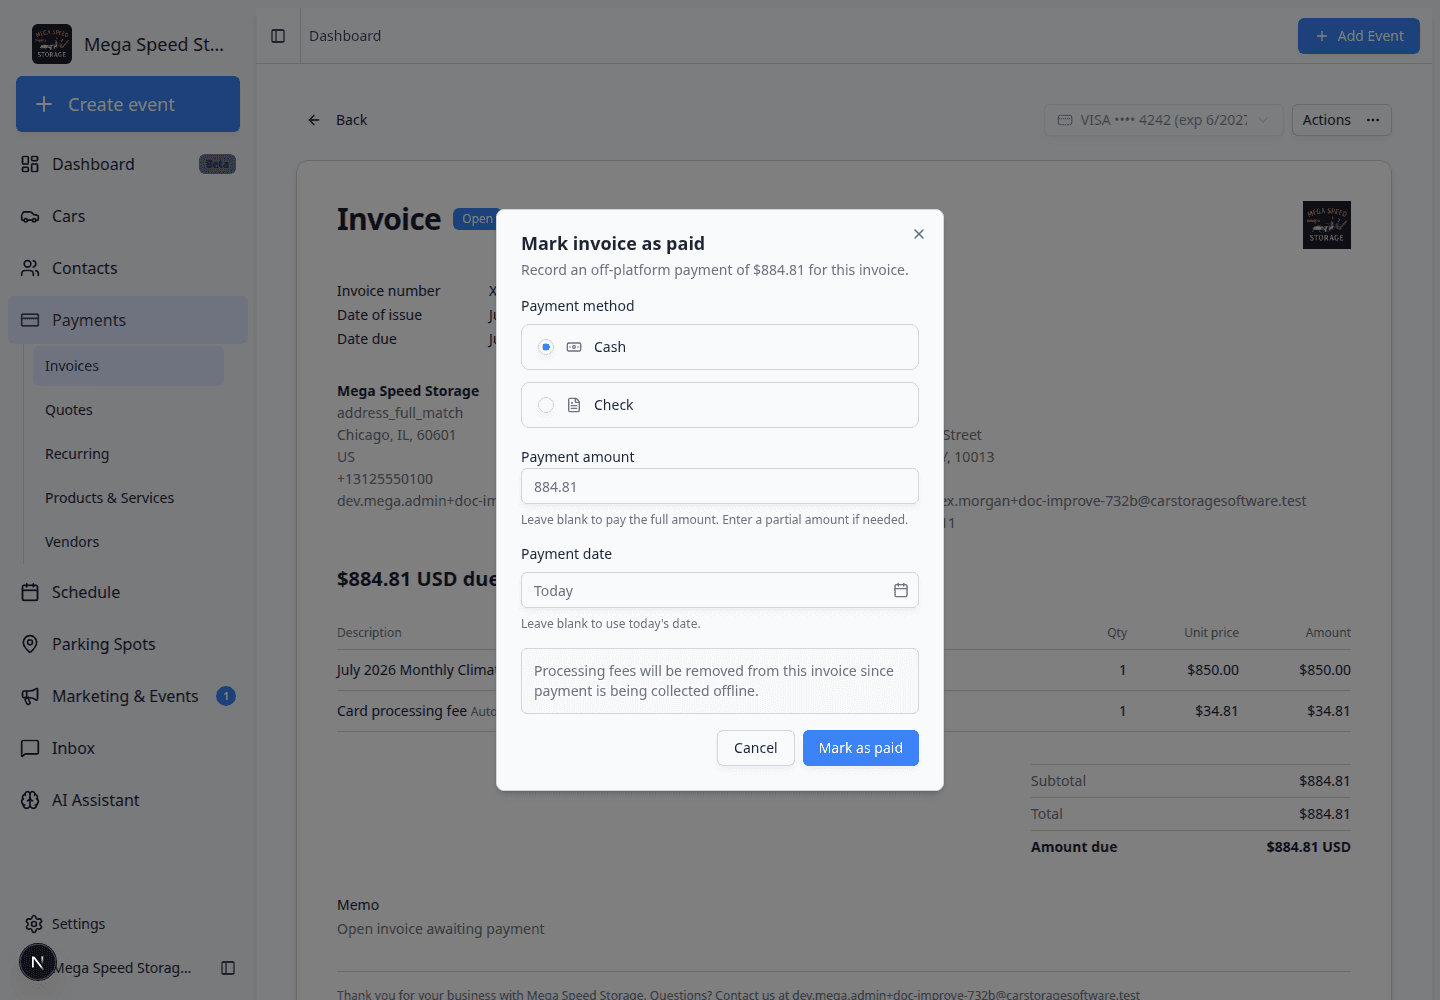
Task: Open the calendar picker icon
Action: [x=901, y=591]
